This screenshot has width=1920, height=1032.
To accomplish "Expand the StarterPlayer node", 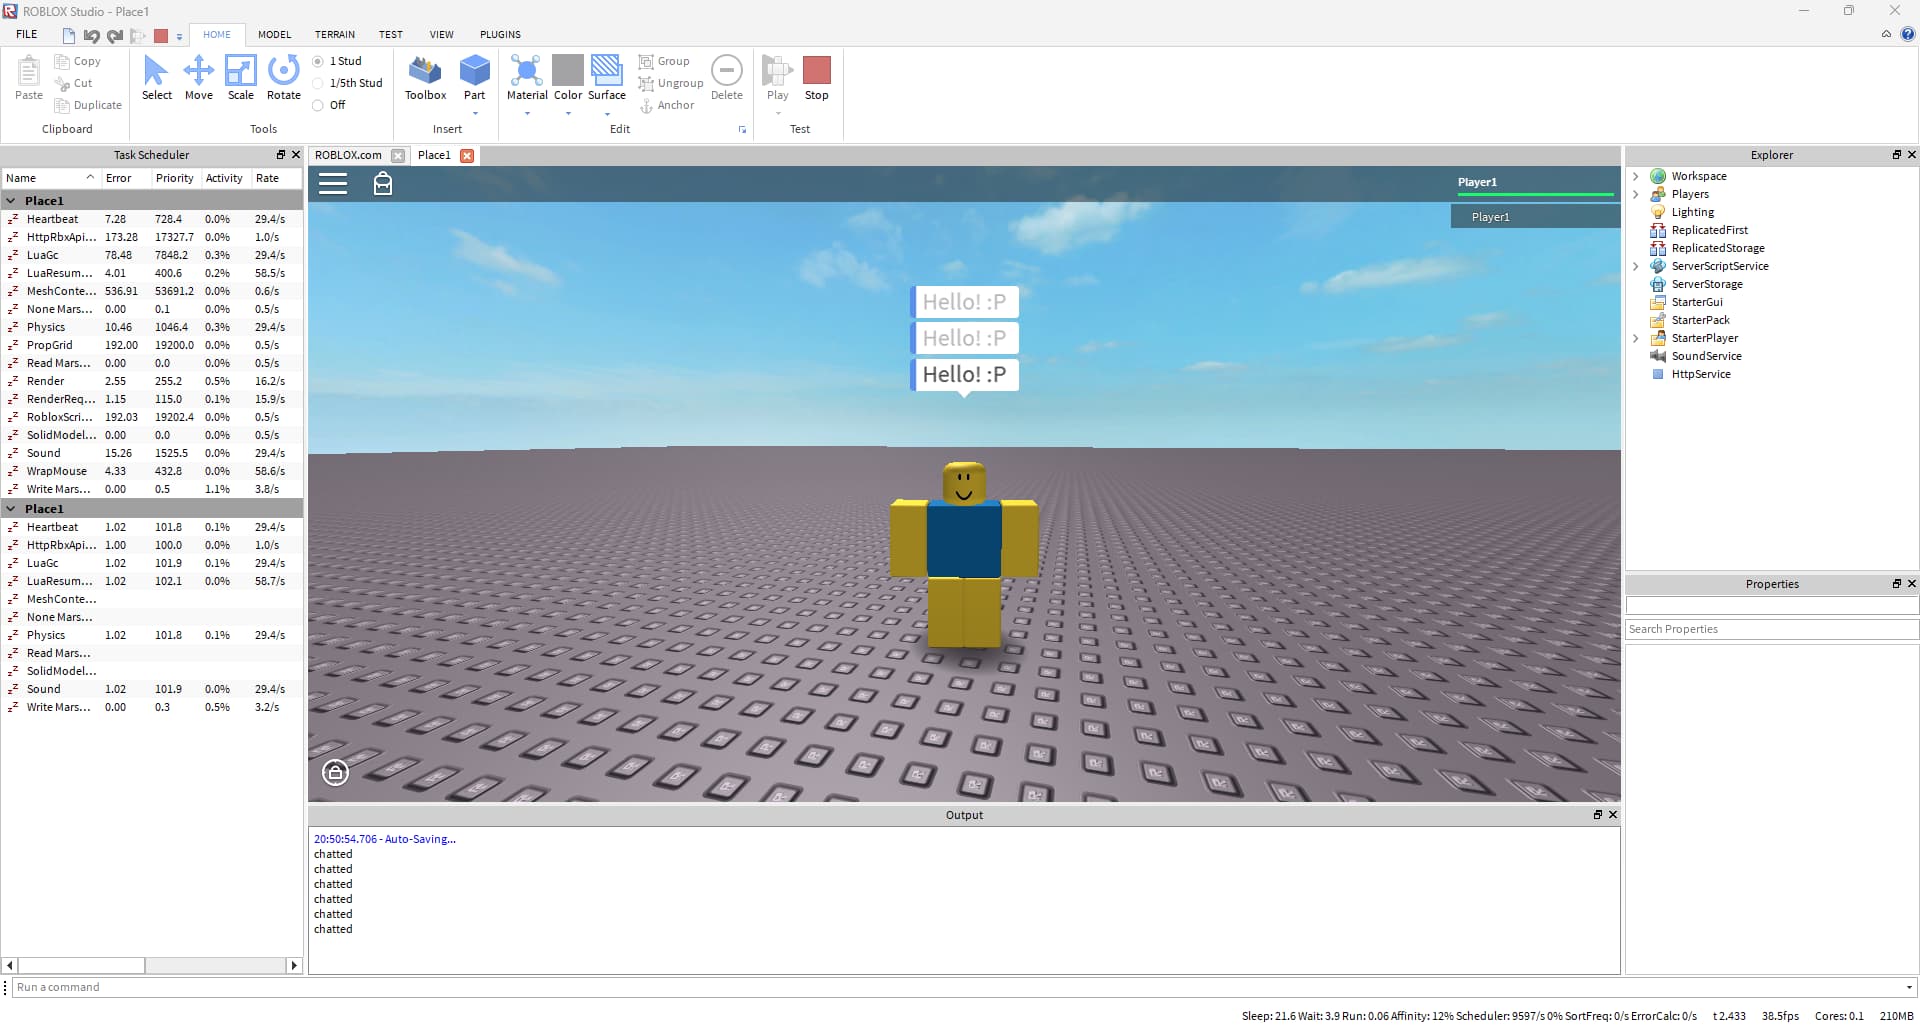I will 1636,338.
